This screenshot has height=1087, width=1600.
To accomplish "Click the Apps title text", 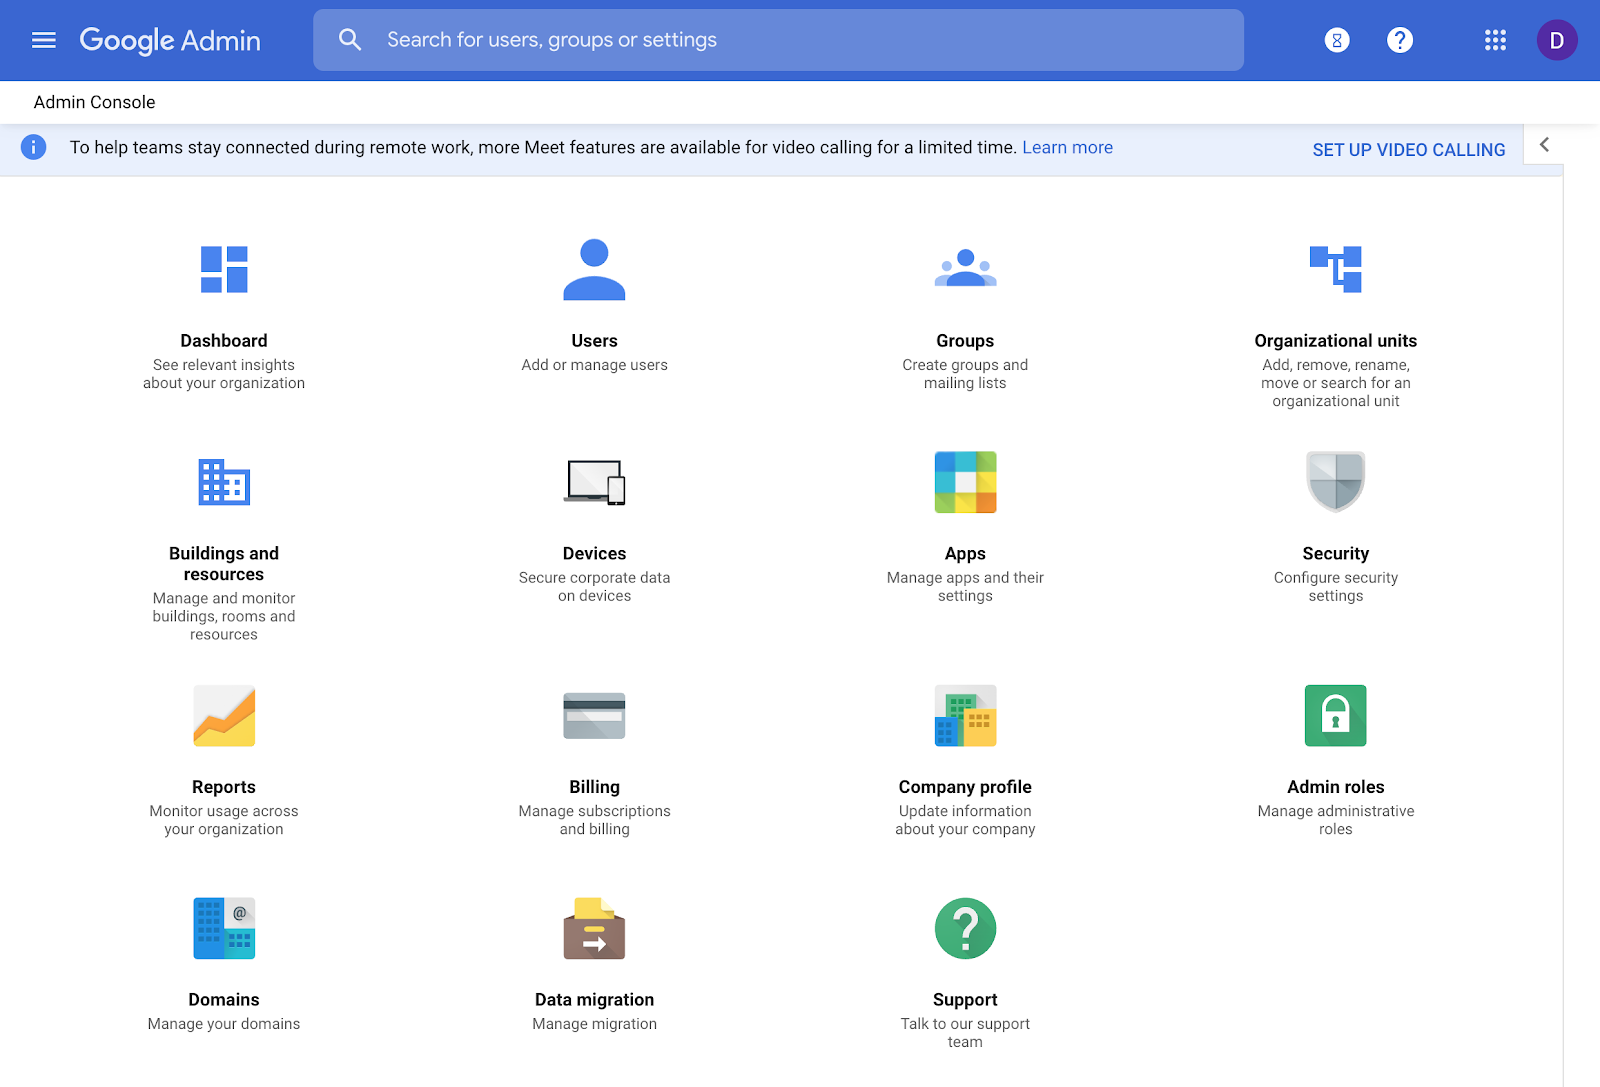I will (x=965, y=553).
